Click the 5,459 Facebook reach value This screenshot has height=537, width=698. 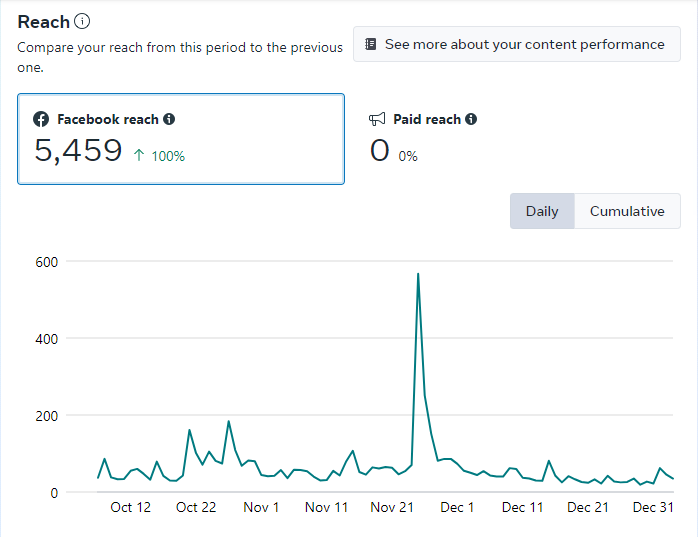(x=78, y=151)
